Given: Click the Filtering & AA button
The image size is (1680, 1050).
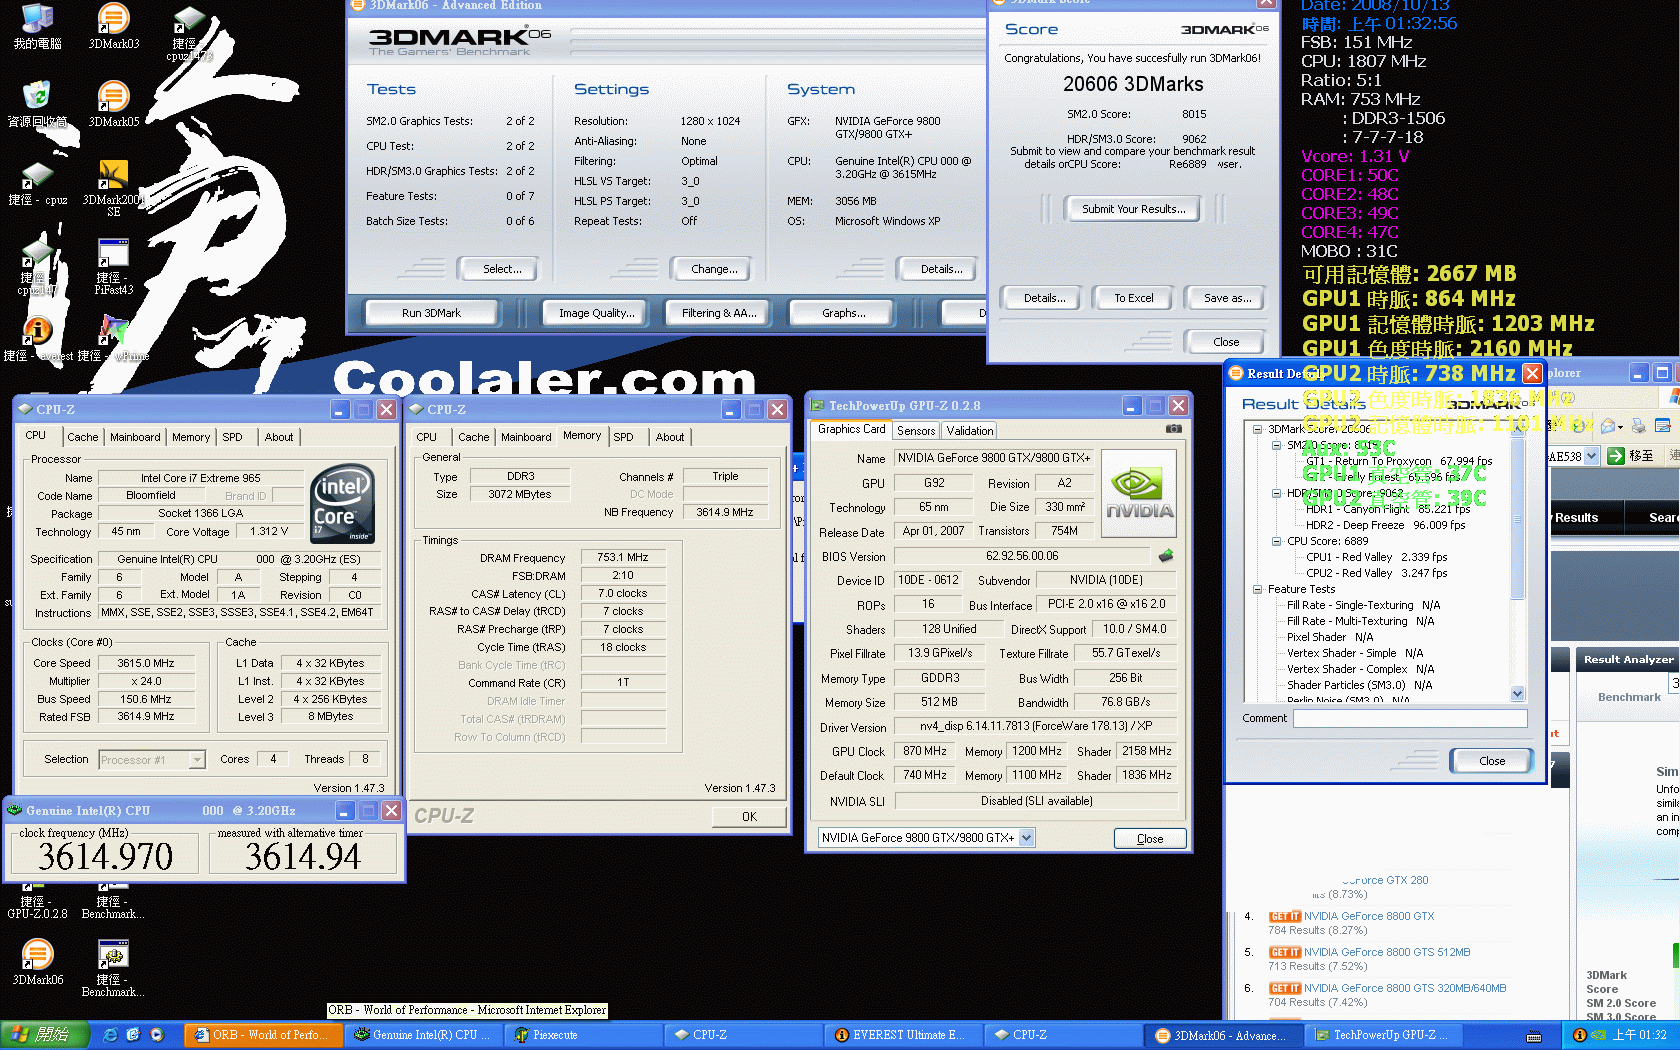Looking at the screenshot, I should (x=719, y=313).
